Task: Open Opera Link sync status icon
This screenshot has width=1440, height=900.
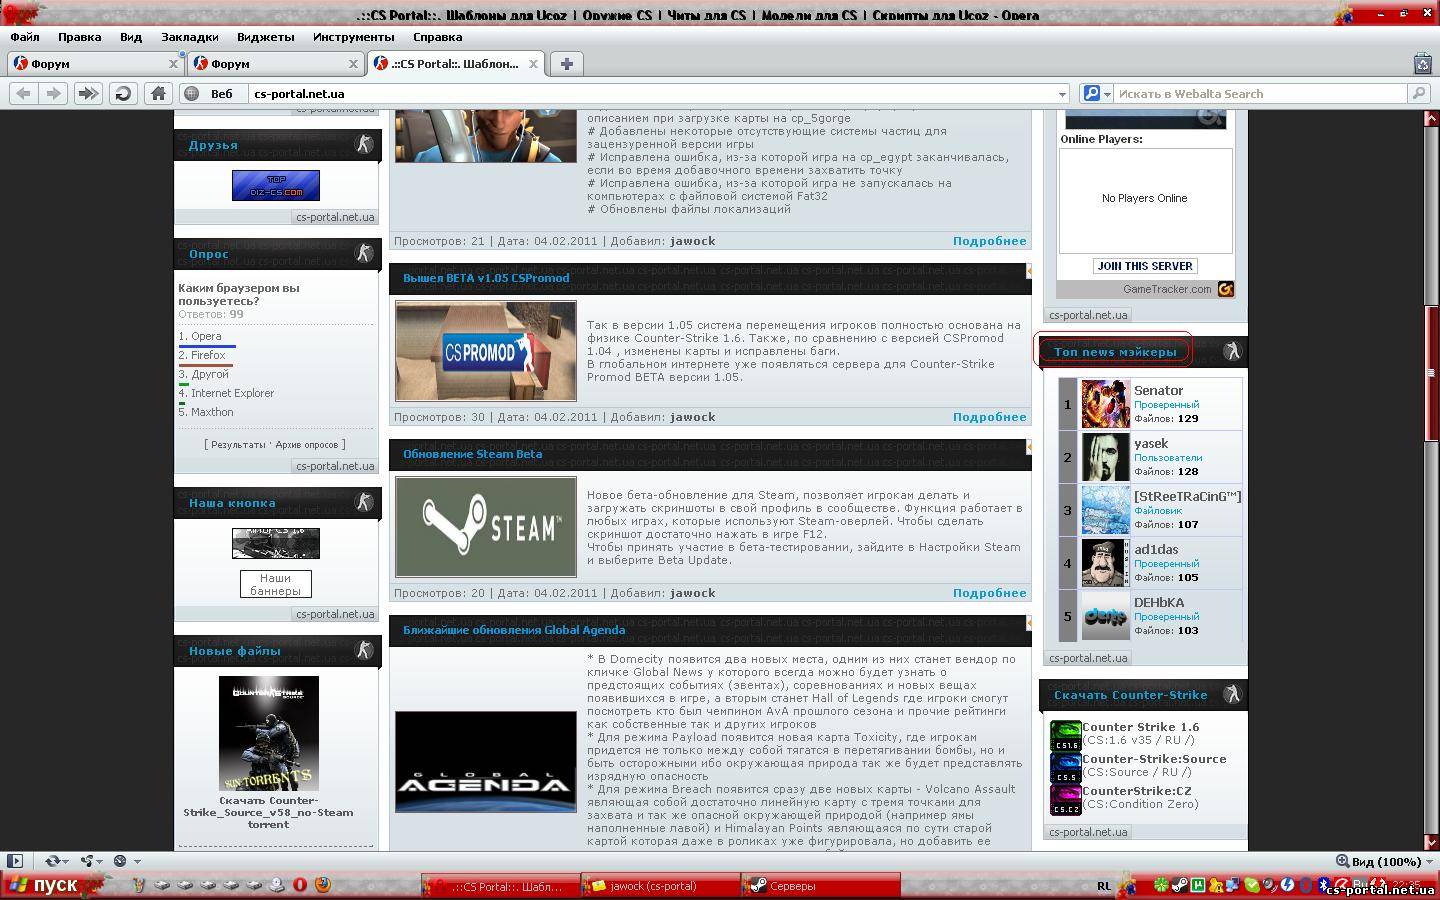Action: [52, 860]
